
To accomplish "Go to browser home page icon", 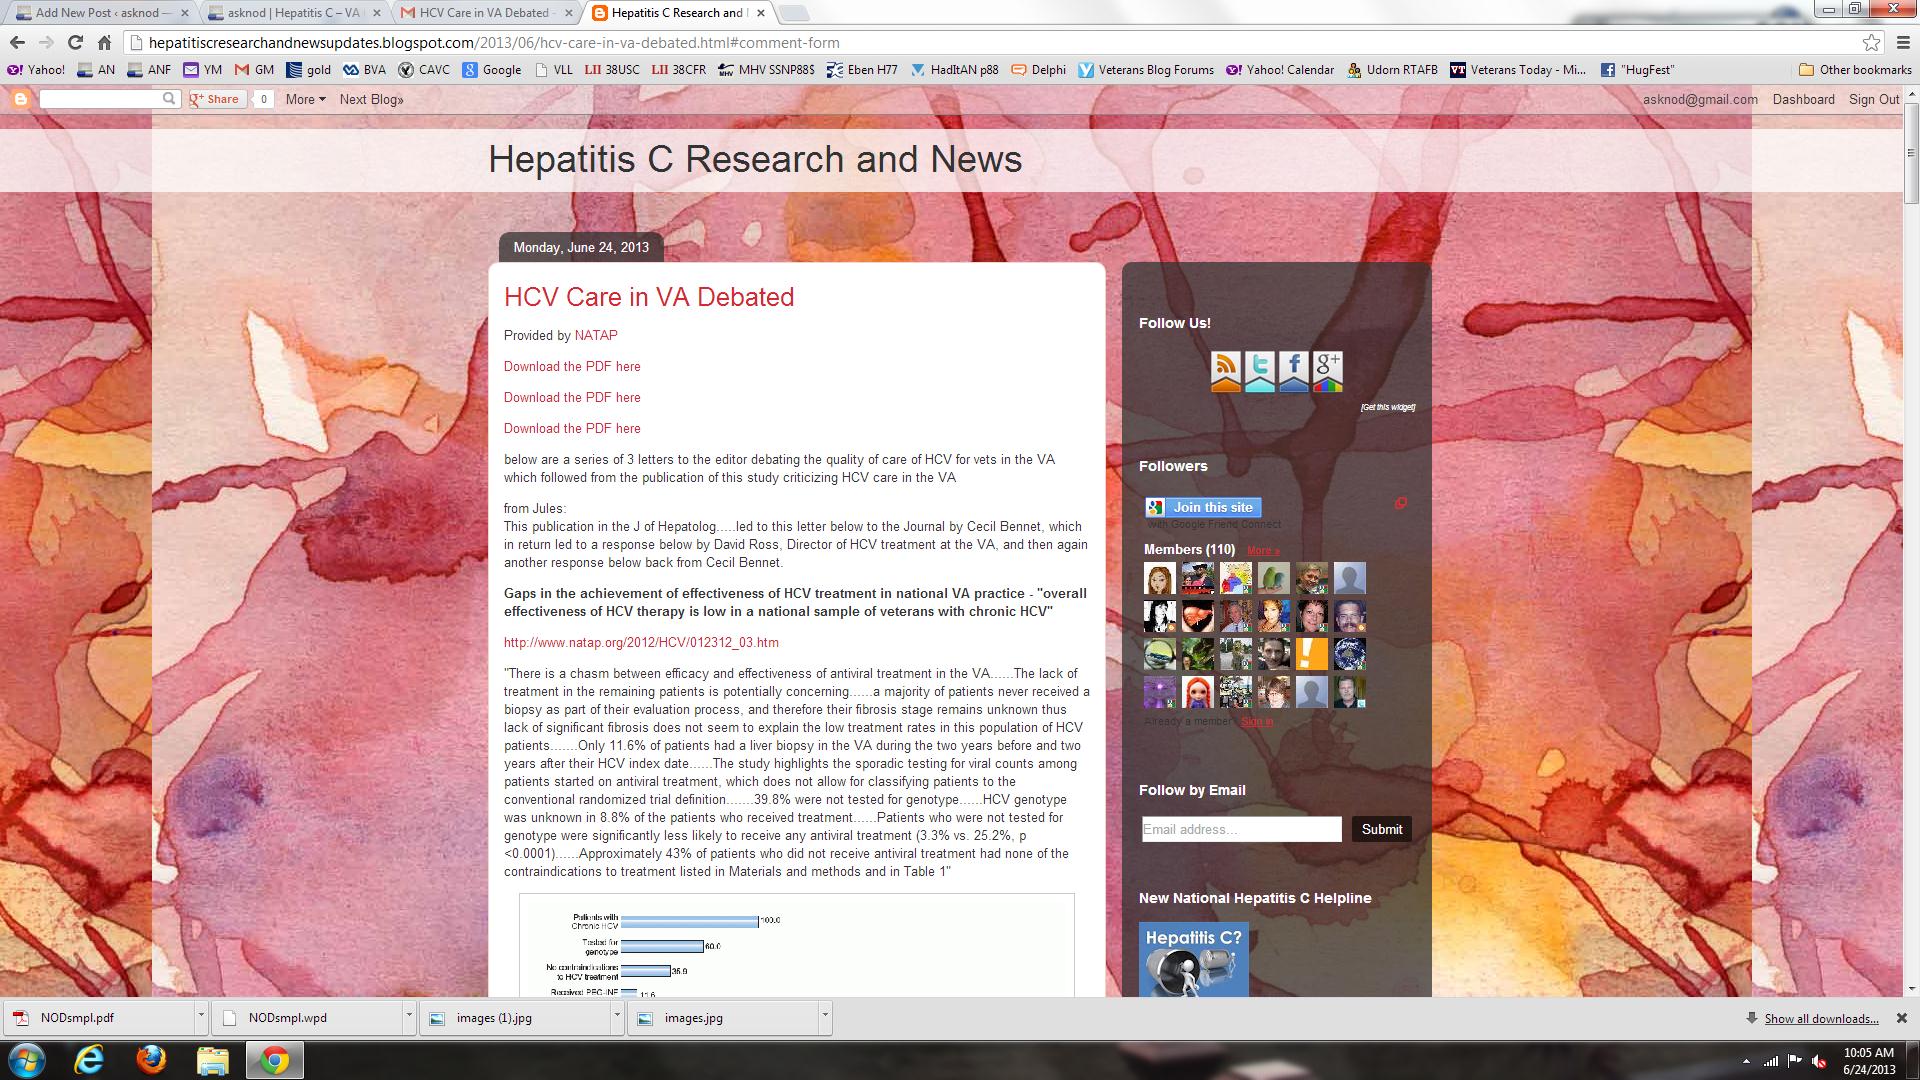I will pyautogui.click(x=104, y=42).
